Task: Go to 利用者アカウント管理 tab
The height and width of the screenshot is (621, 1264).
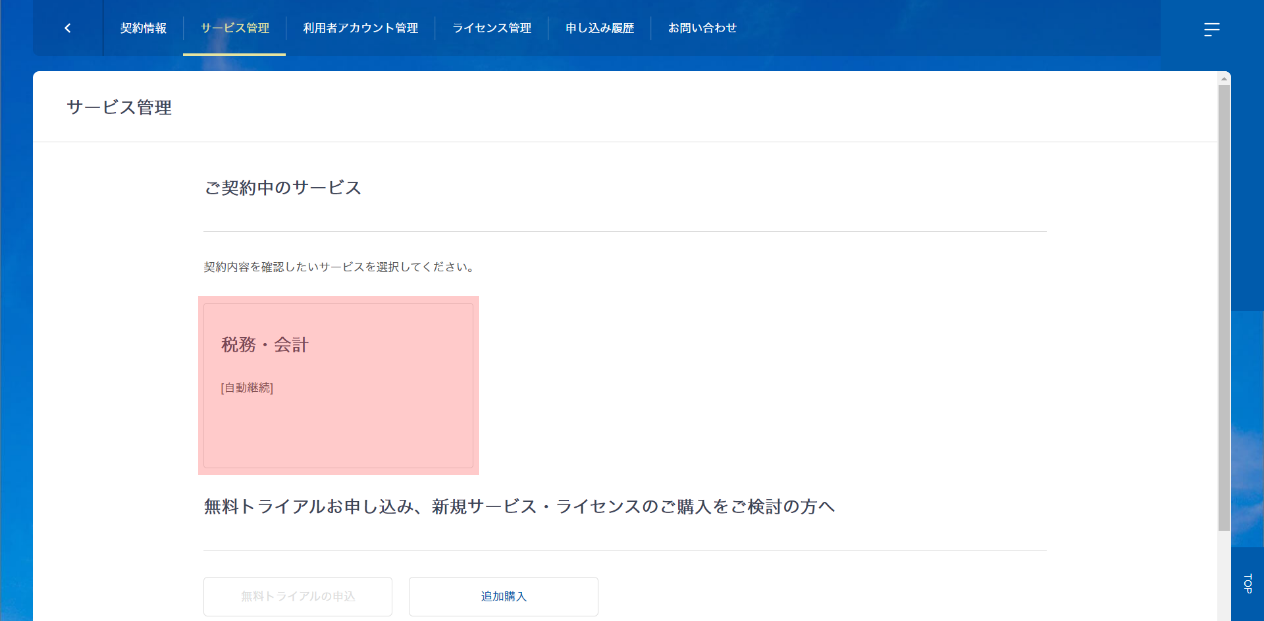Action: click(x=361, y=28)
